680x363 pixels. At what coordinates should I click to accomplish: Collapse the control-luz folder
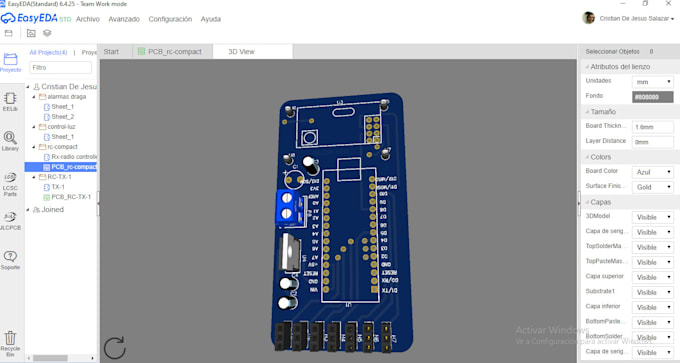tap(34, 127)
